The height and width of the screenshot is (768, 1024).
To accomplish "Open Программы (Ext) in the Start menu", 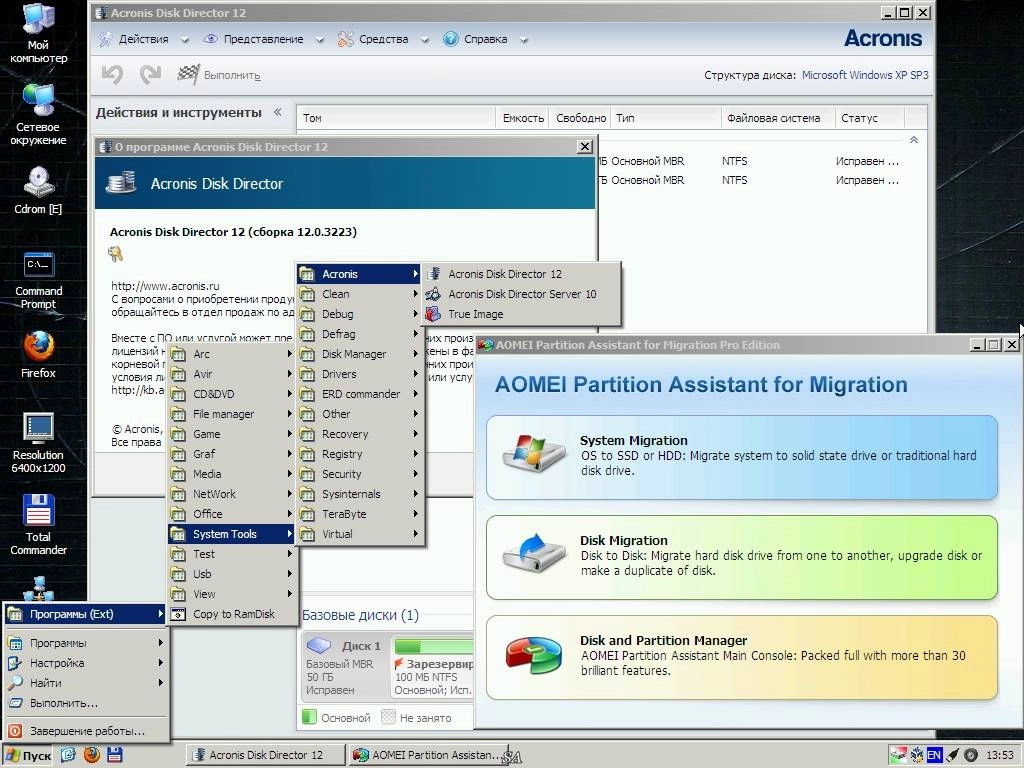I will coord(85,615).
